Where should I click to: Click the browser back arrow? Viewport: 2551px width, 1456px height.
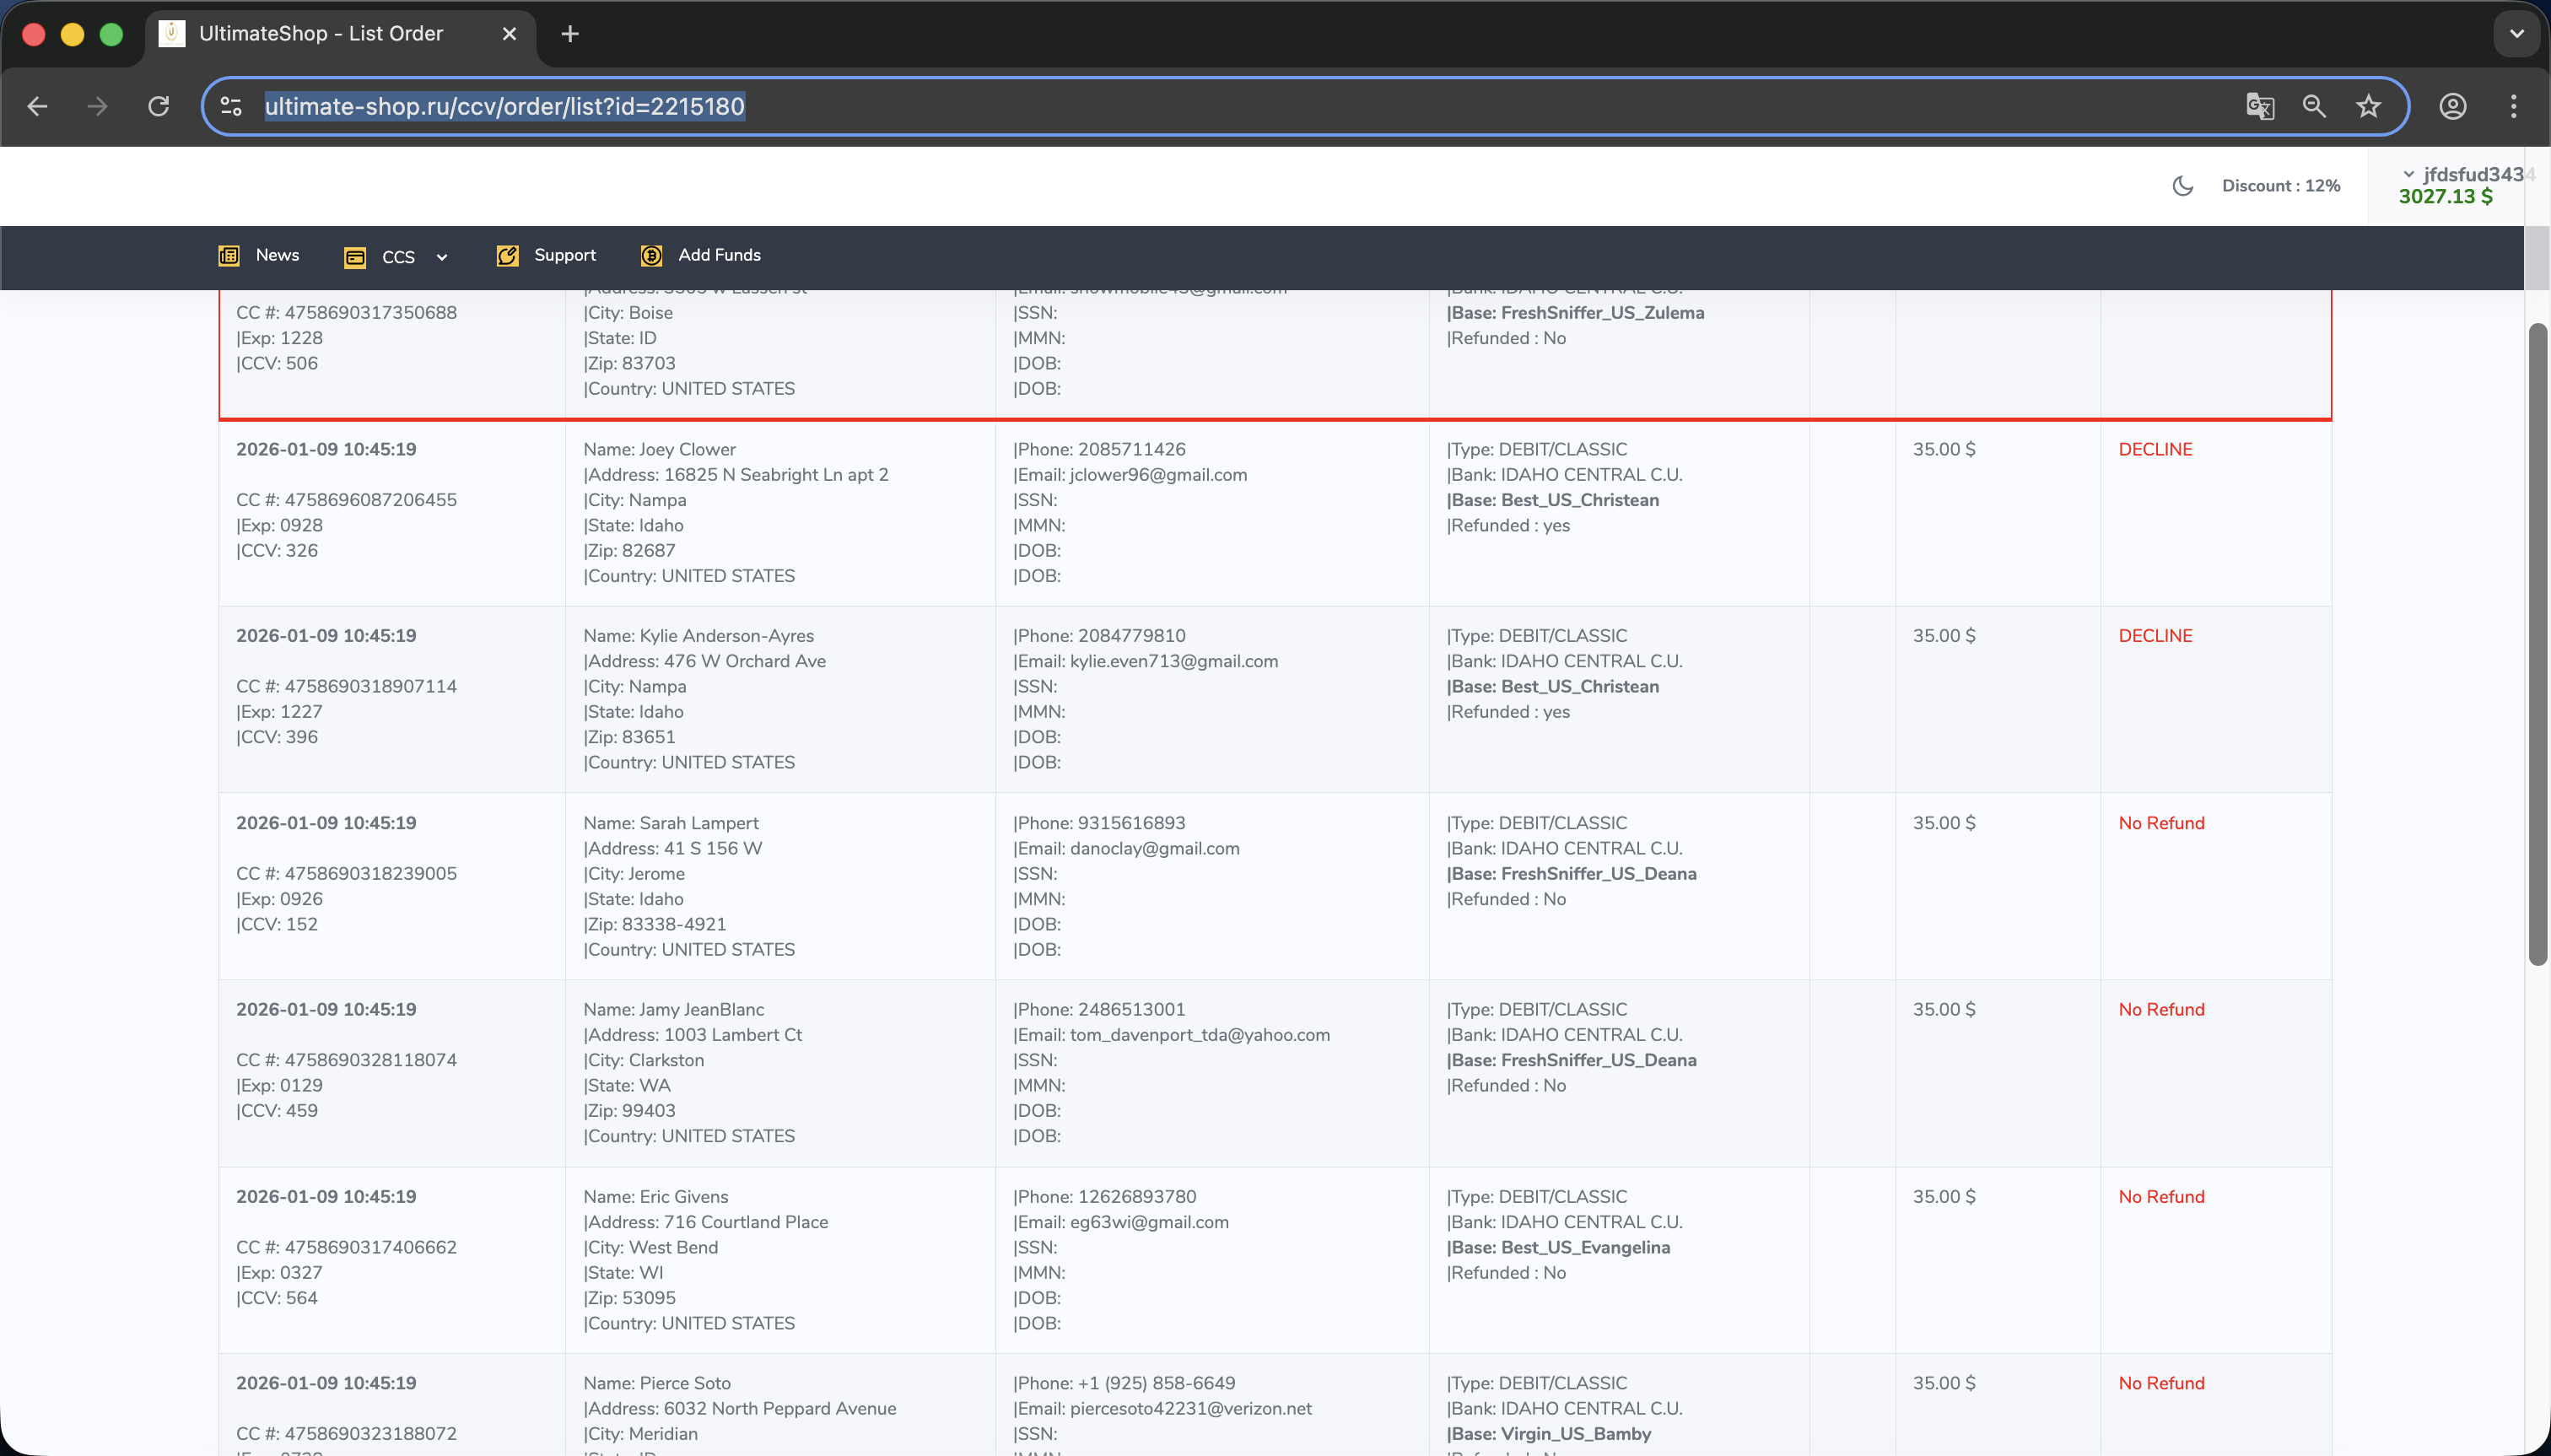38,106
